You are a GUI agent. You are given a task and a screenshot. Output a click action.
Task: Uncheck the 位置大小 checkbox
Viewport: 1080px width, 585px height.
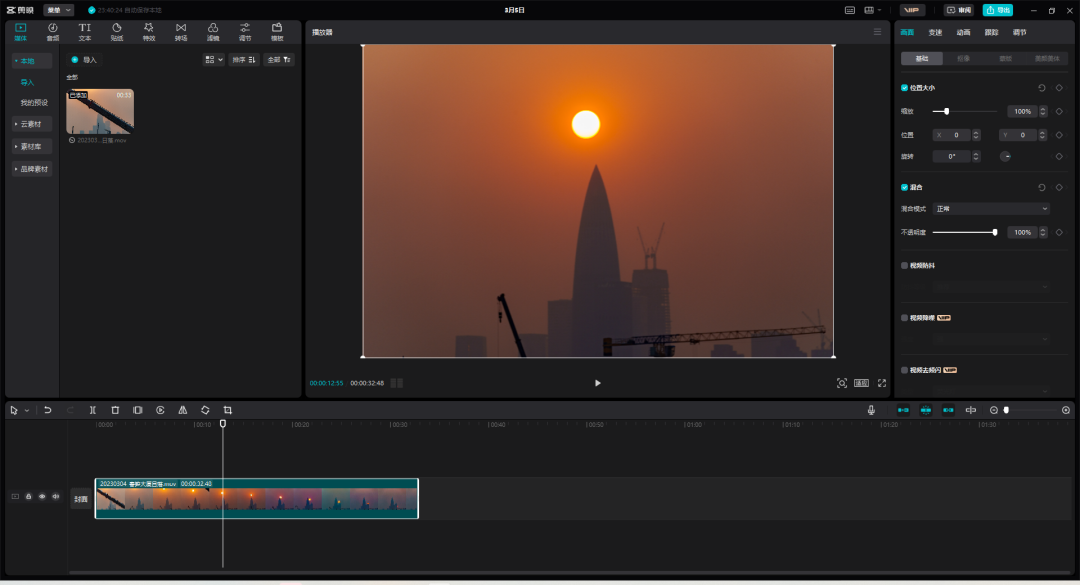coord(905,88)
